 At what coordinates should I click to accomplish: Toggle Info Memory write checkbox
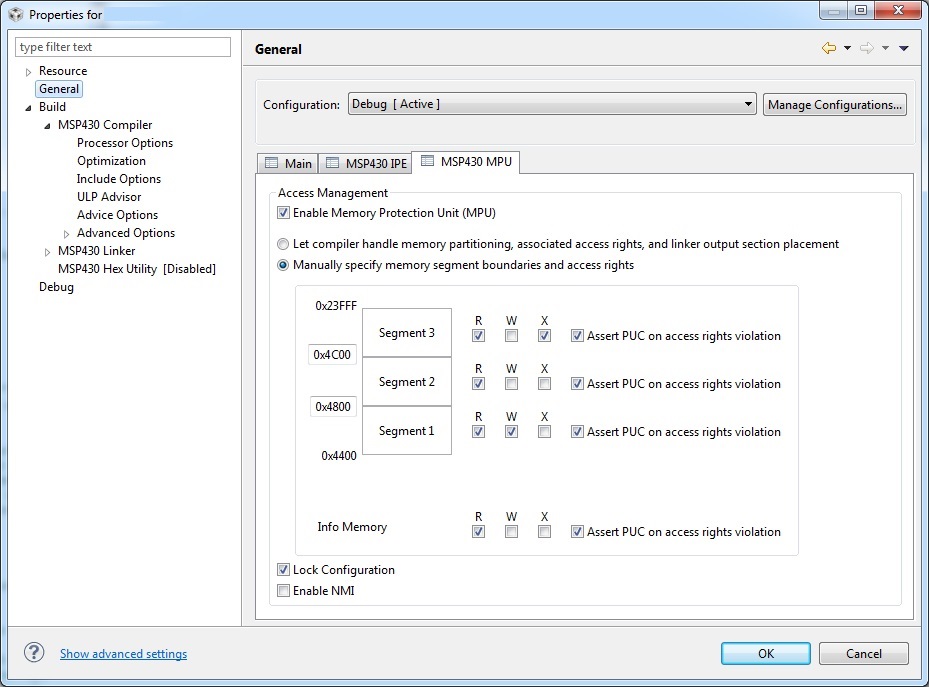[x=511, y=532]
